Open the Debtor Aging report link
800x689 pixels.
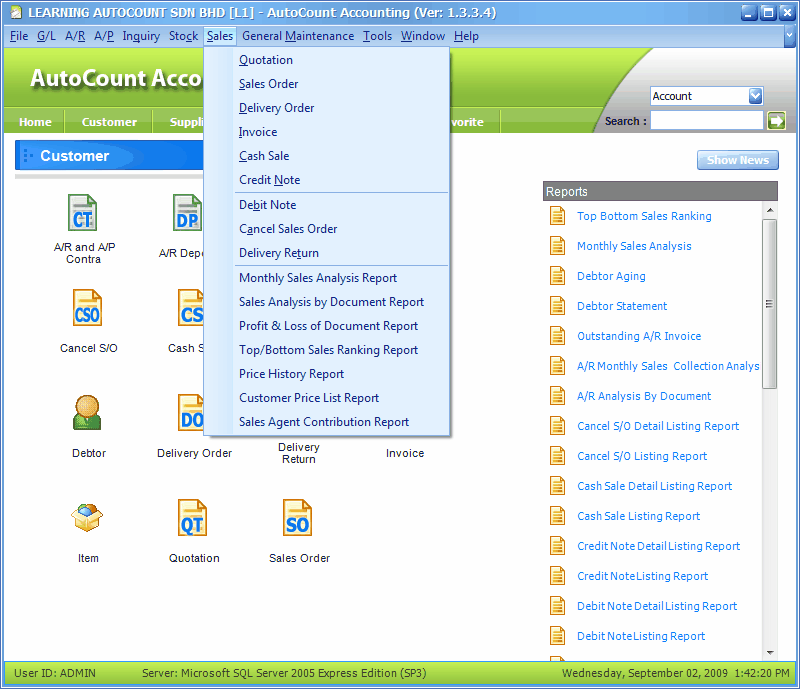click(x=611, y=276)
